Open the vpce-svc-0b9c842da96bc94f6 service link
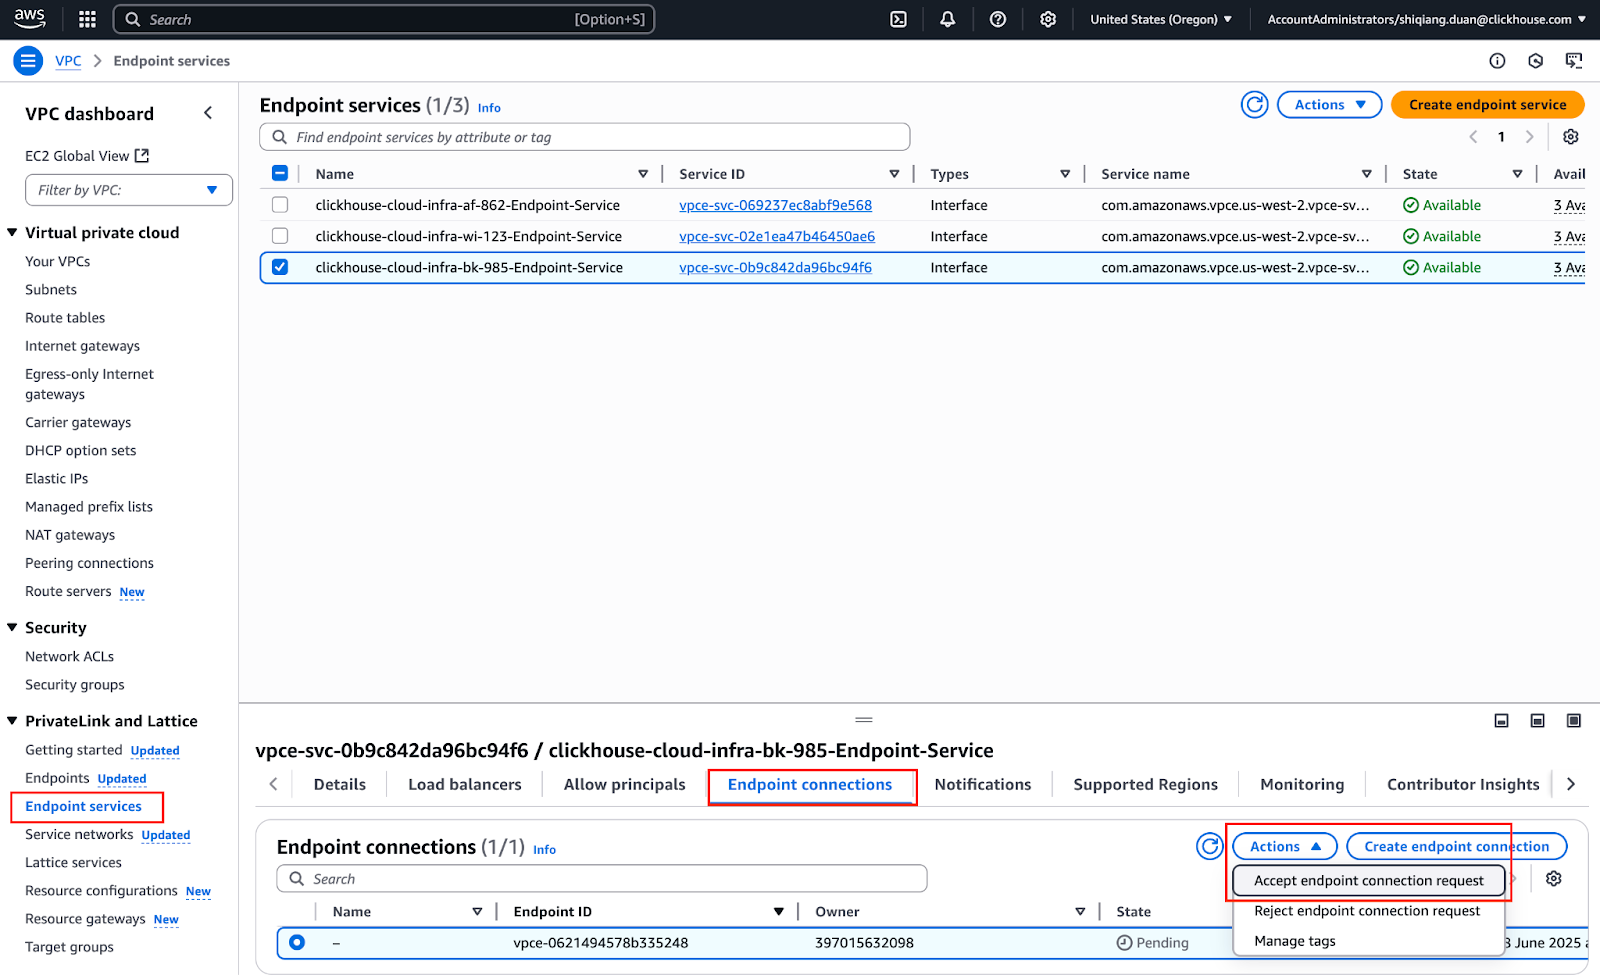1600x975 pixels. [x=775, y=267]
